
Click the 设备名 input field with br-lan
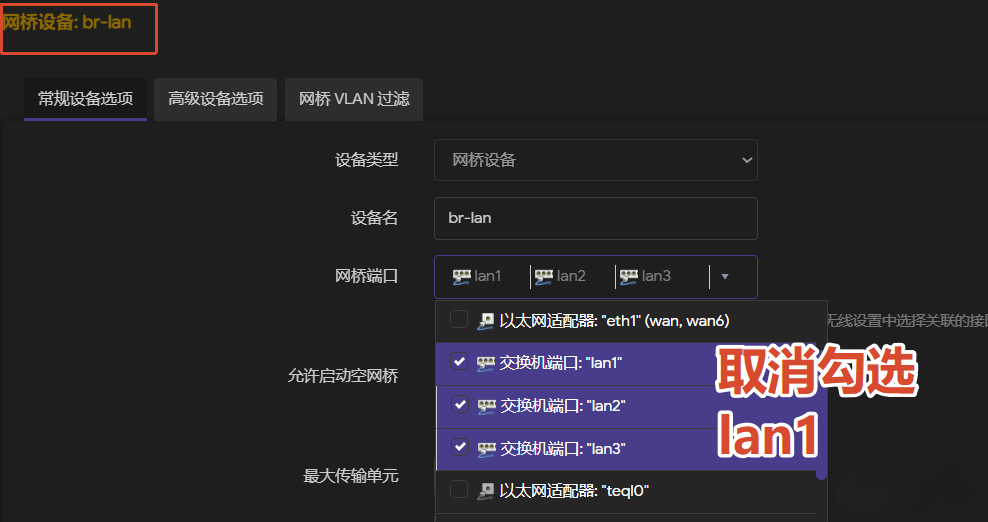(595, 218)
